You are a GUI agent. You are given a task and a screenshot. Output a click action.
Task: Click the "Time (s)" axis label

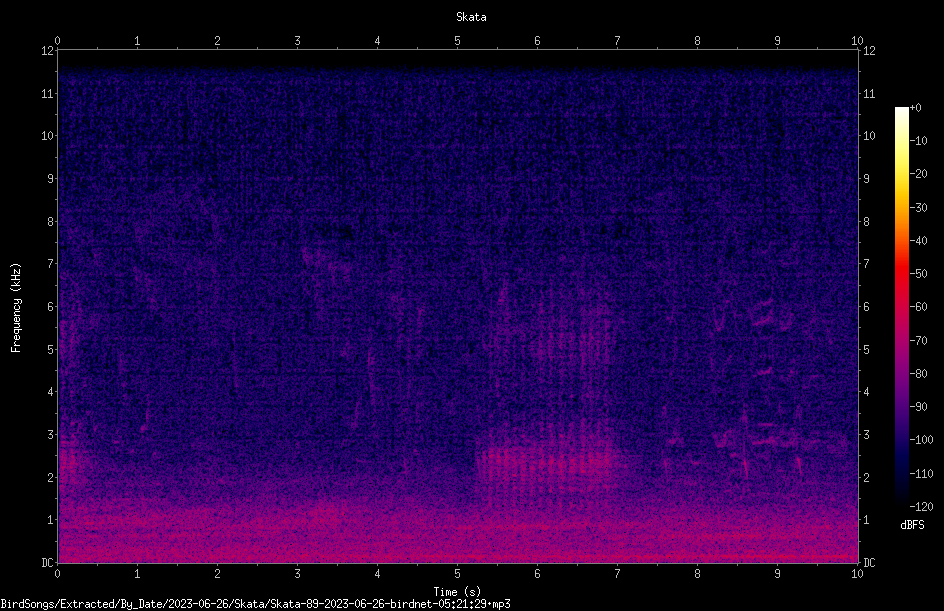[457, 592]
